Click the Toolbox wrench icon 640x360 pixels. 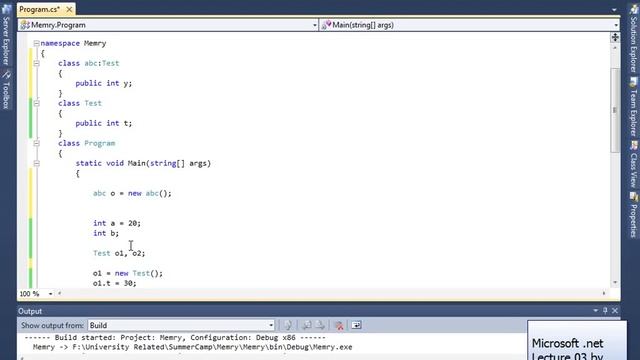6,75
